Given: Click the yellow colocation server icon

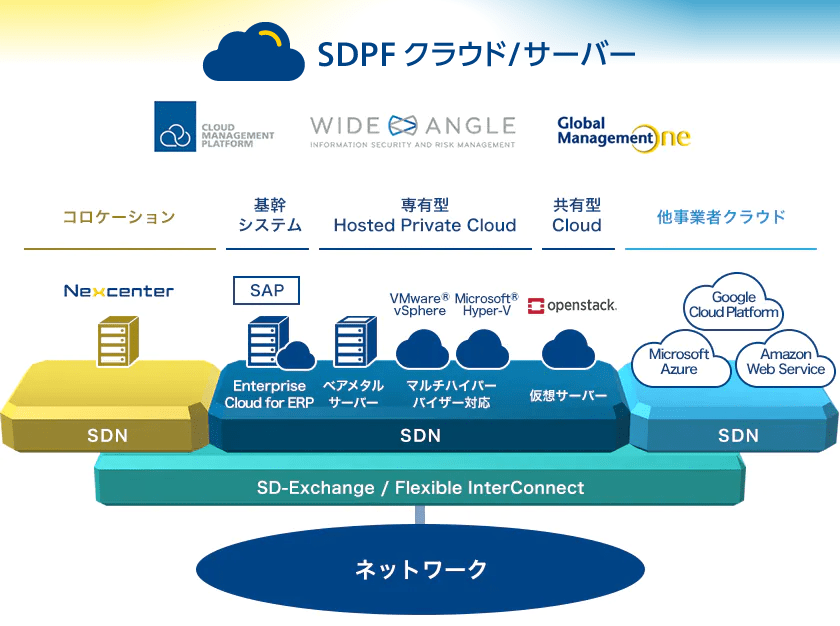Looking at the screenshot, I should click(x=118, y=341).
